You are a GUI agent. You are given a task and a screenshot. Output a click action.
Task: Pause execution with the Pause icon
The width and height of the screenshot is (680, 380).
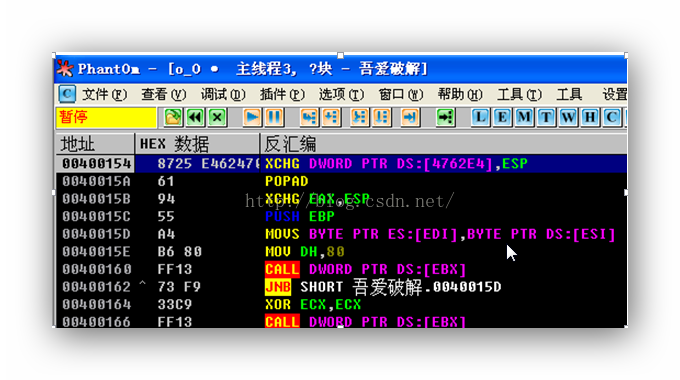(x=274, y=117)
